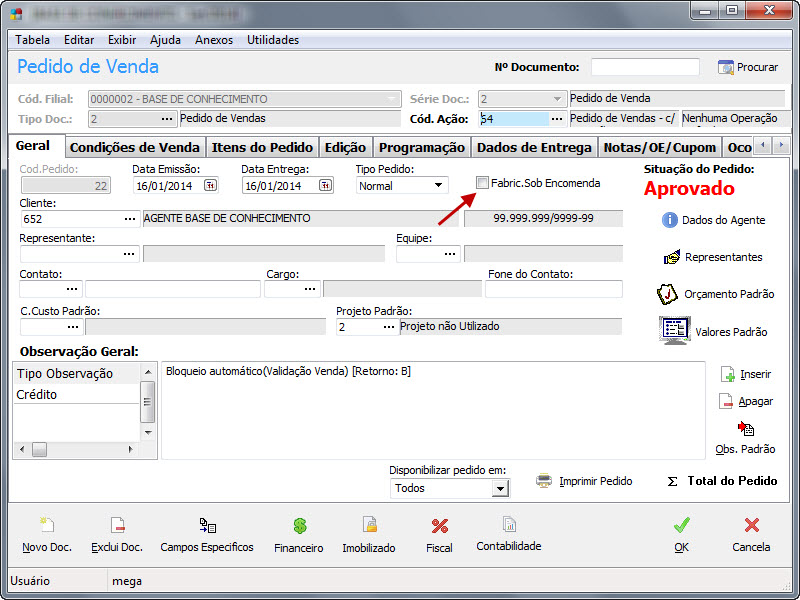
Task: Open Contabilidade from bottom toolbar
Action: point(509,525)
